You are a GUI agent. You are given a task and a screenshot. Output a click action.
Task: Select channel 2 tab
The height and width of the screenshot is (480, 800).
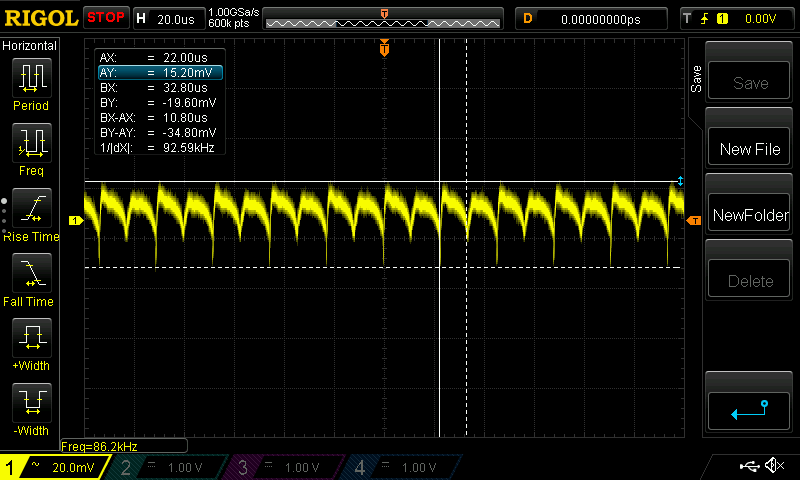pos(168,467)
